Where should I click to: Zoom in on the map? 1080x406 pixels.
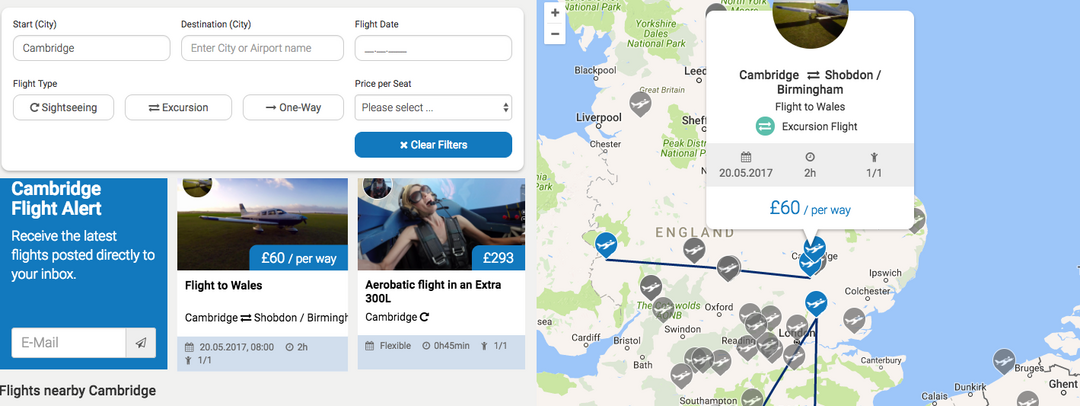tap(555, 13)
